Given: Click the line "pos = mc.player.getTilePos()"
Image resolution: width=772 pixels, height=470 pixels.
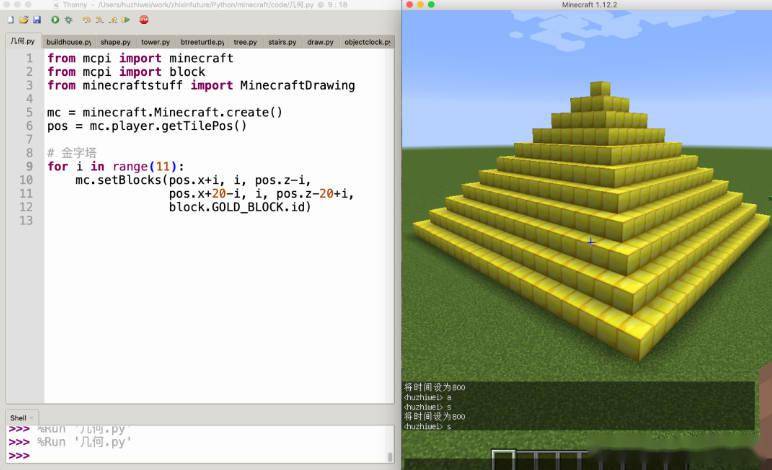Looking at the screenshot, I should (x=147, y=126).
